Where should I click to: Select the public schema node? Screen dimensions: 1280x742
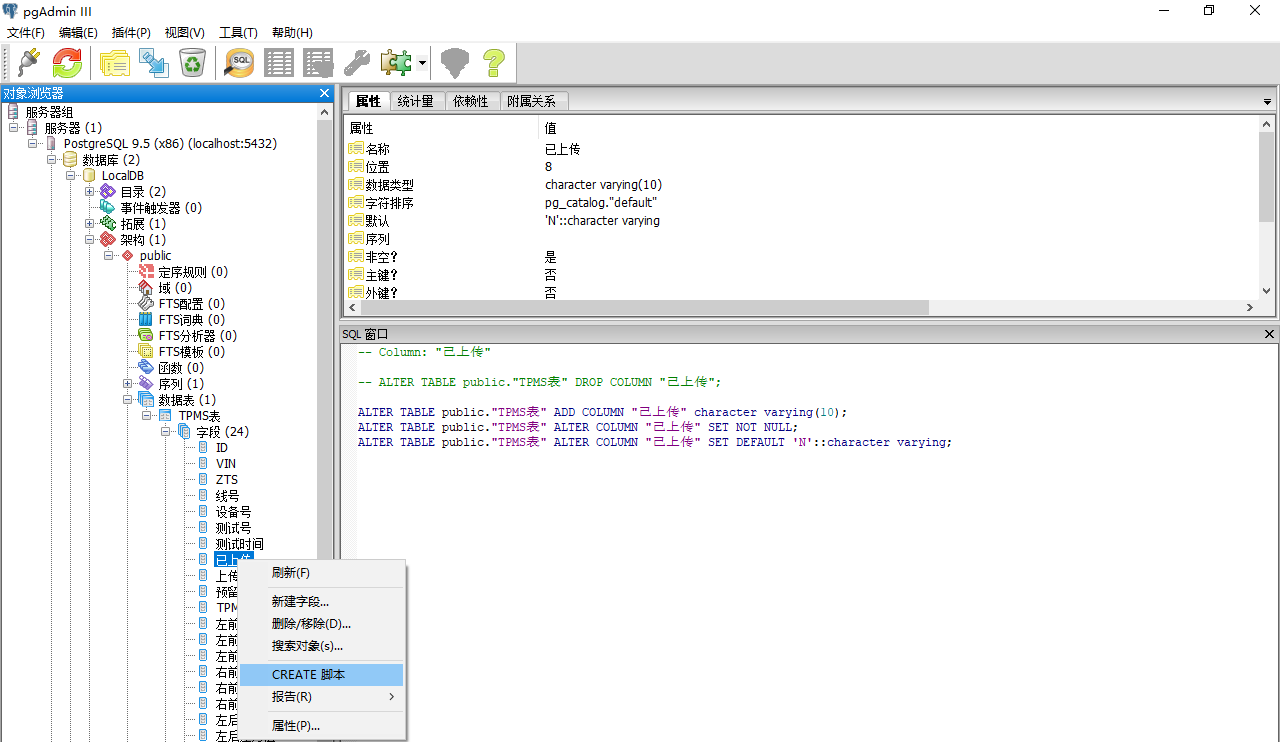[155, 256]
